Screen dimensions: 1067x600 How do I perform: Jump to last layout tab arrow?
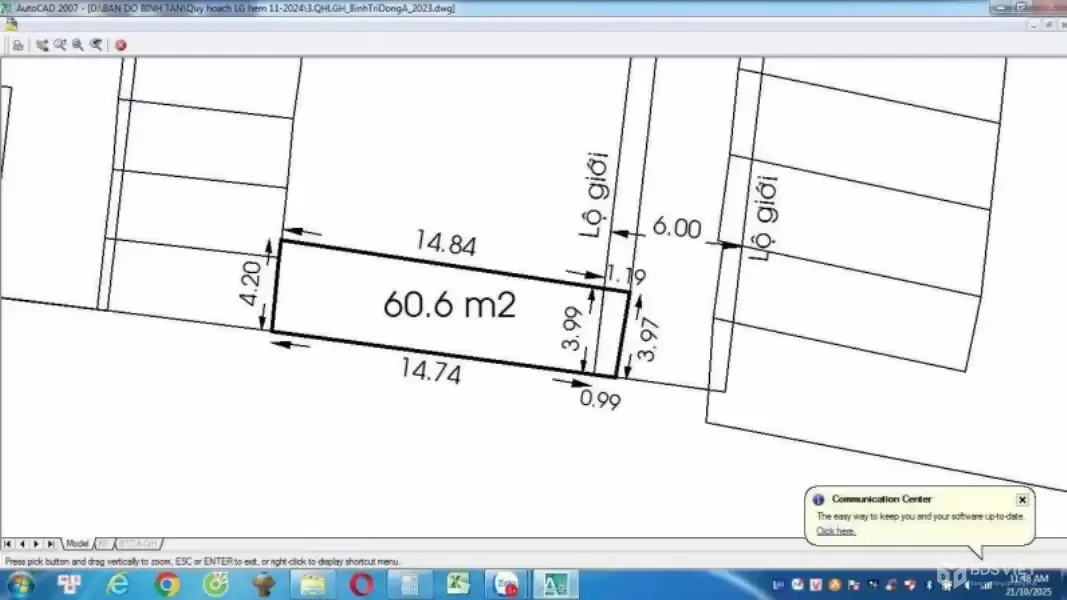(x=51, y=544)
